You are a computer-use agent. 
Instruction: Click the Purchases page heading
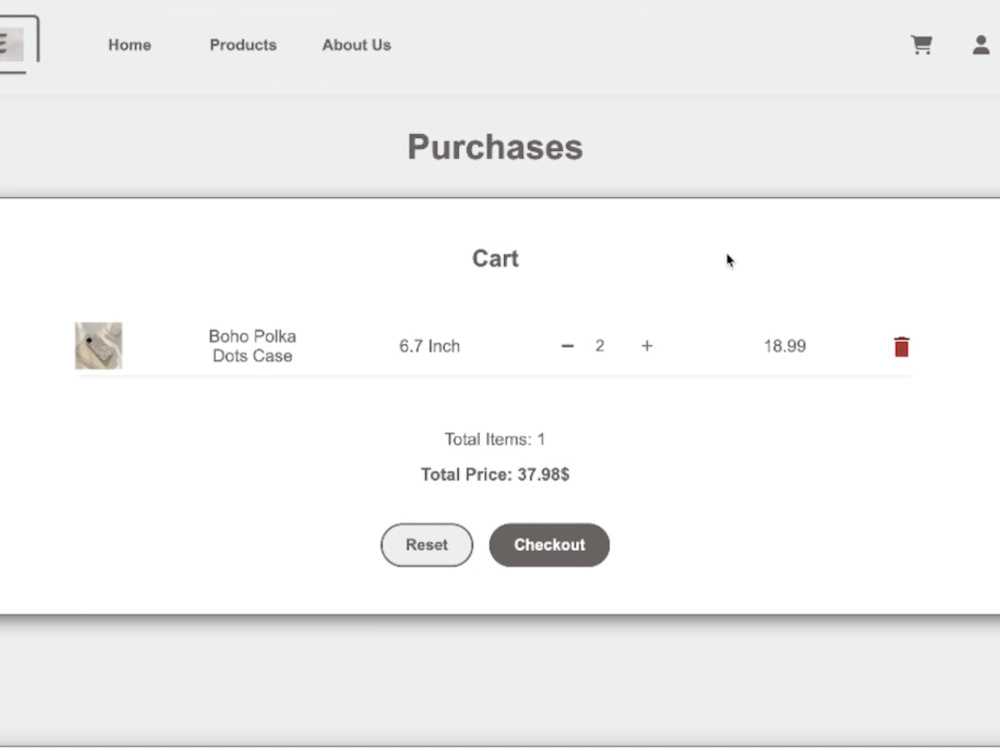(495, 147)
